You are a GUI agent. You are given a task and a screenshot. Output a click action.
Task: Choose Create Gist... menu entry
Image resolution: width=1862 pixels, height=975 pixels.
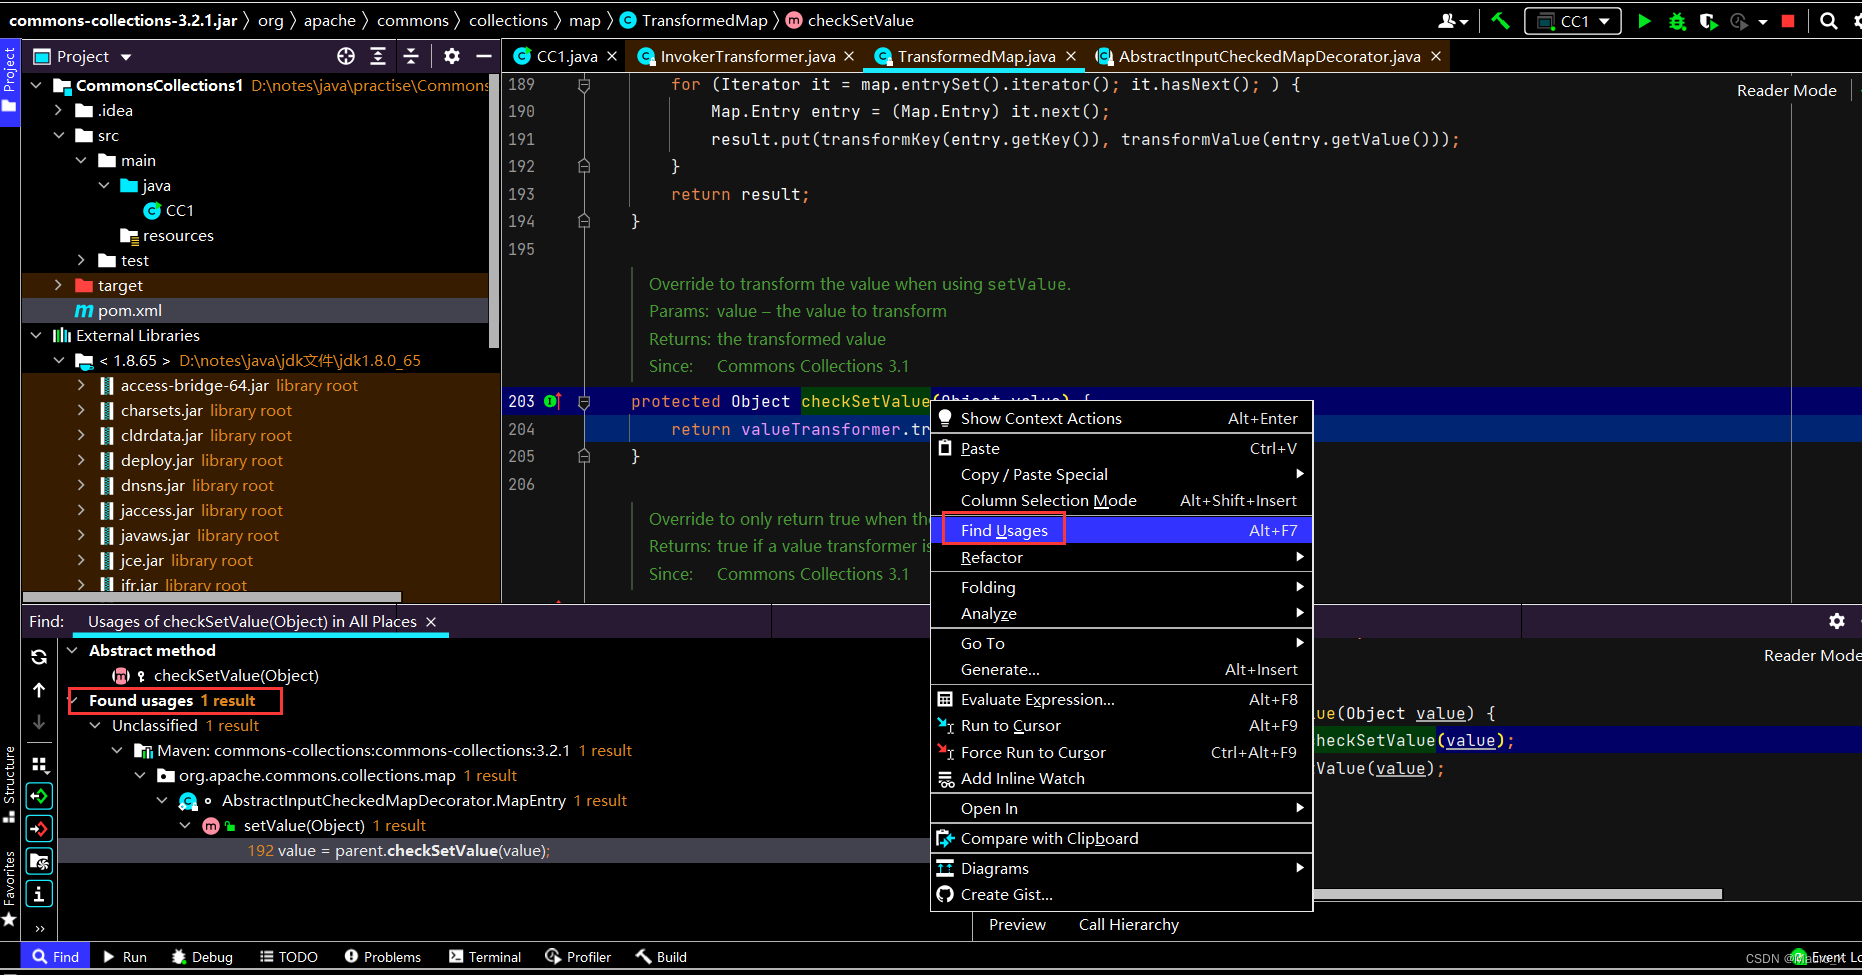(1121, 894)
